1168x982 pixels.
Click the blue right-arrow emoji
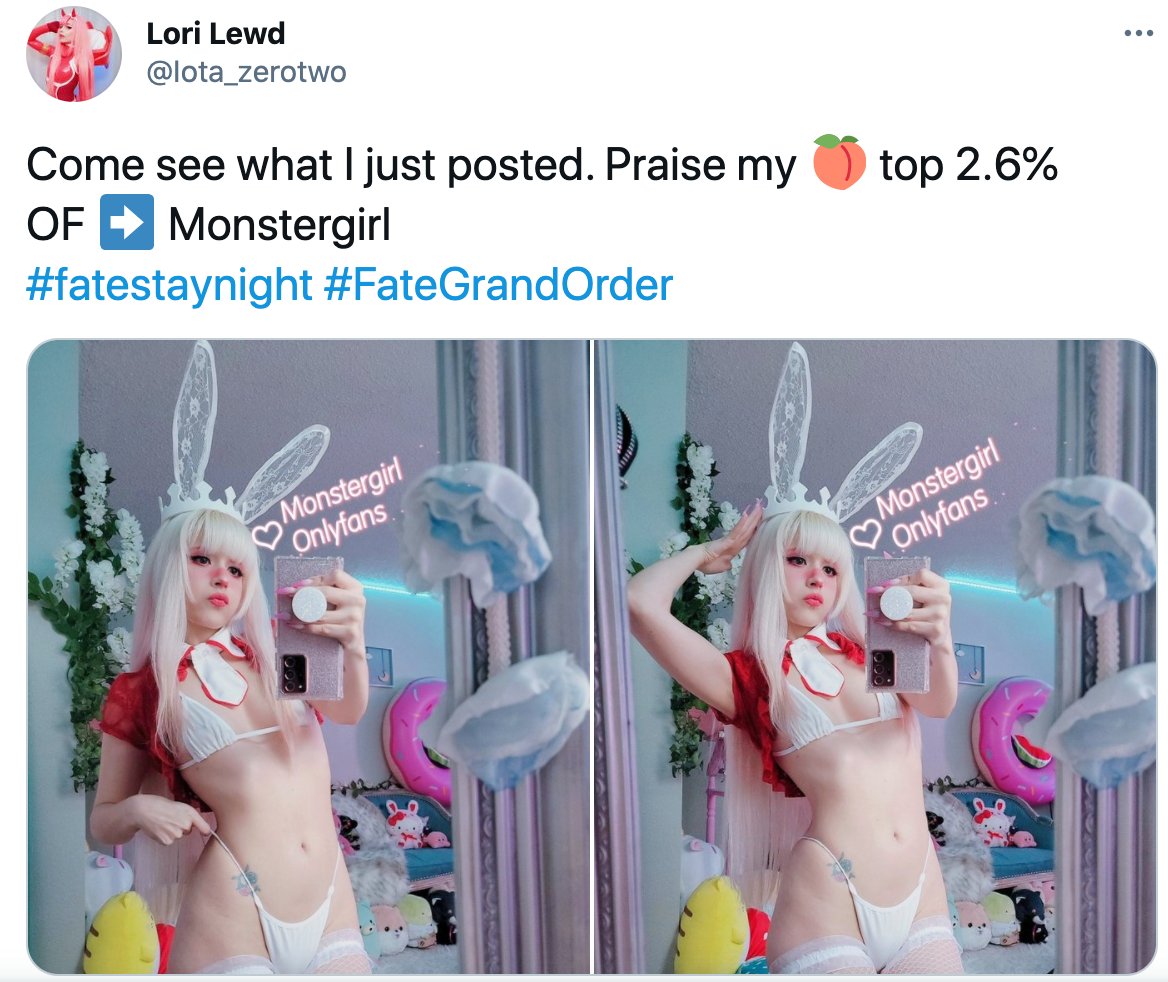point(127,222)
